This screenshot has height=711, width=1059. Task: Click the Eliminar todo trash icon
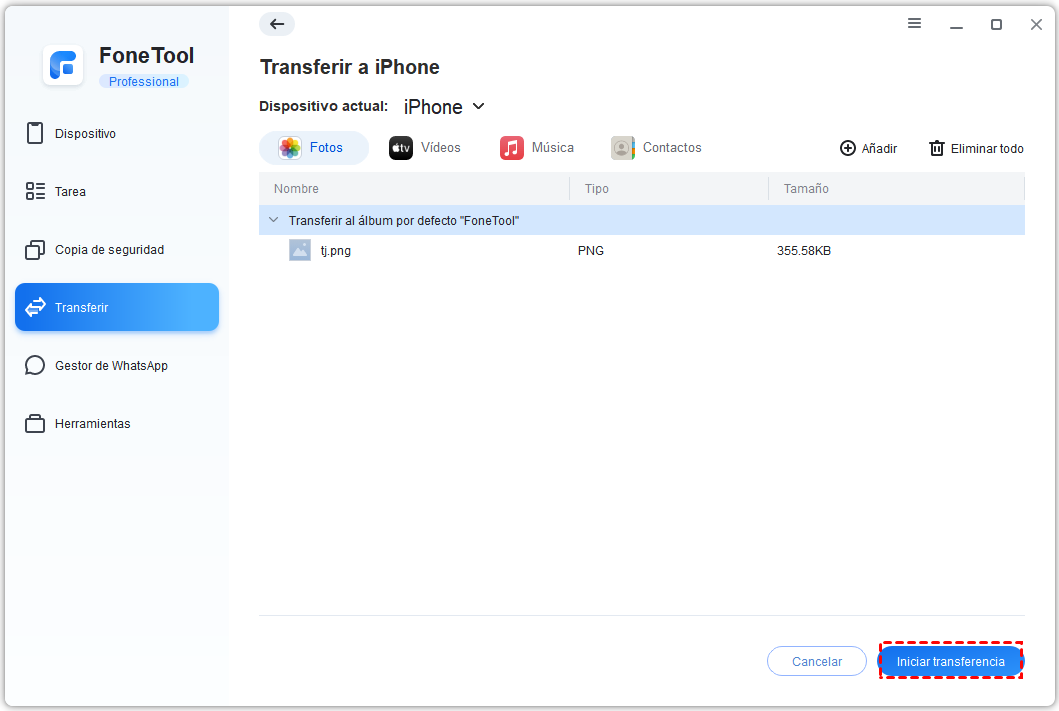click(x=937, y=148)
